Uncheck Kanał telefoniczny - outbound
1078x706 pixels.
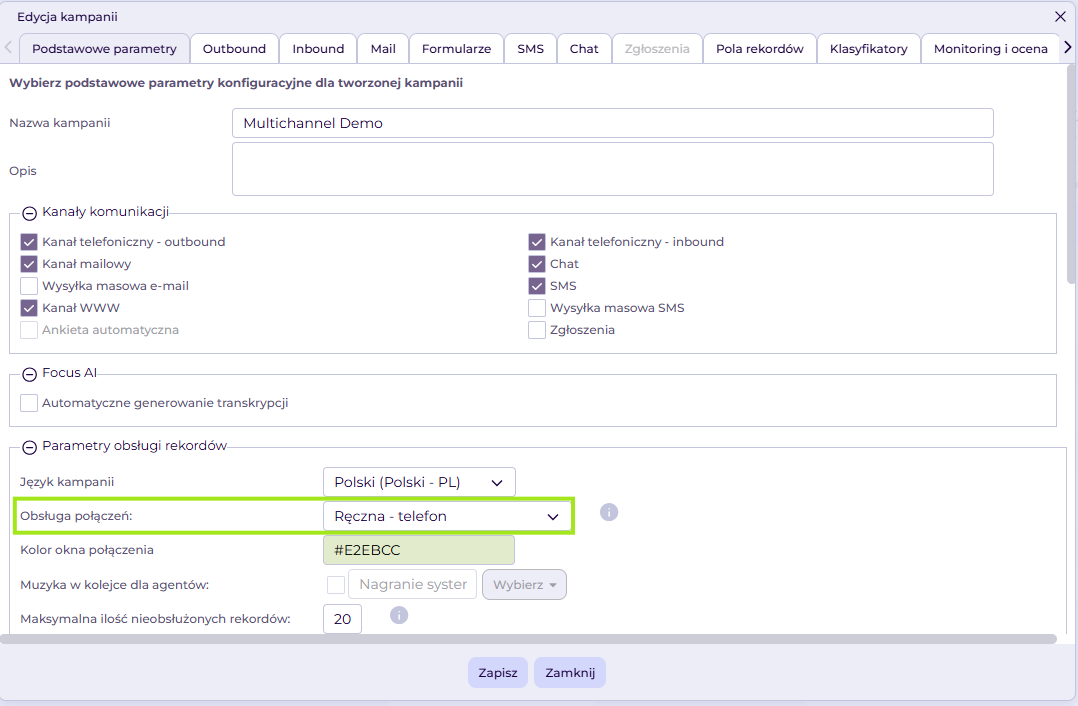tap(29, 242)
